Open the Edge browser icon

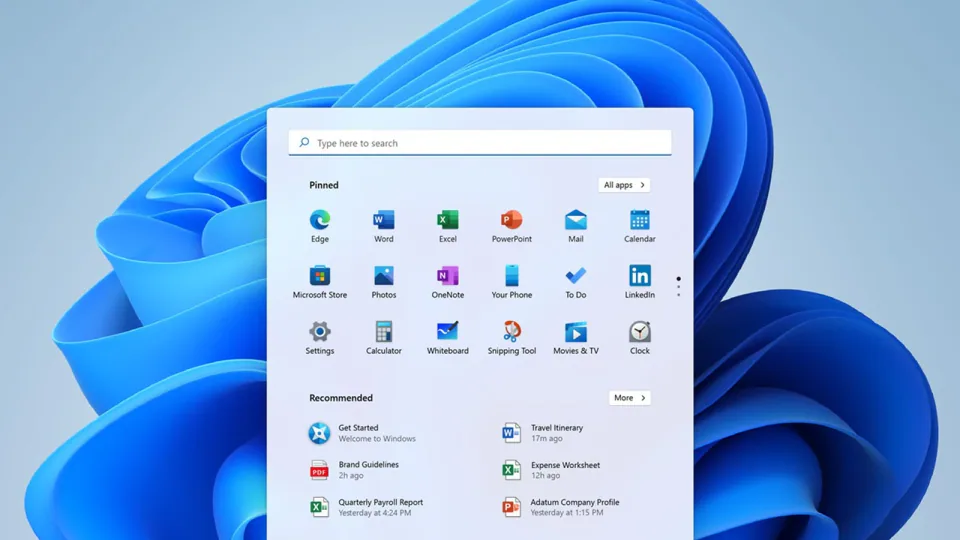pyautogui.click(x=320, y=220)
